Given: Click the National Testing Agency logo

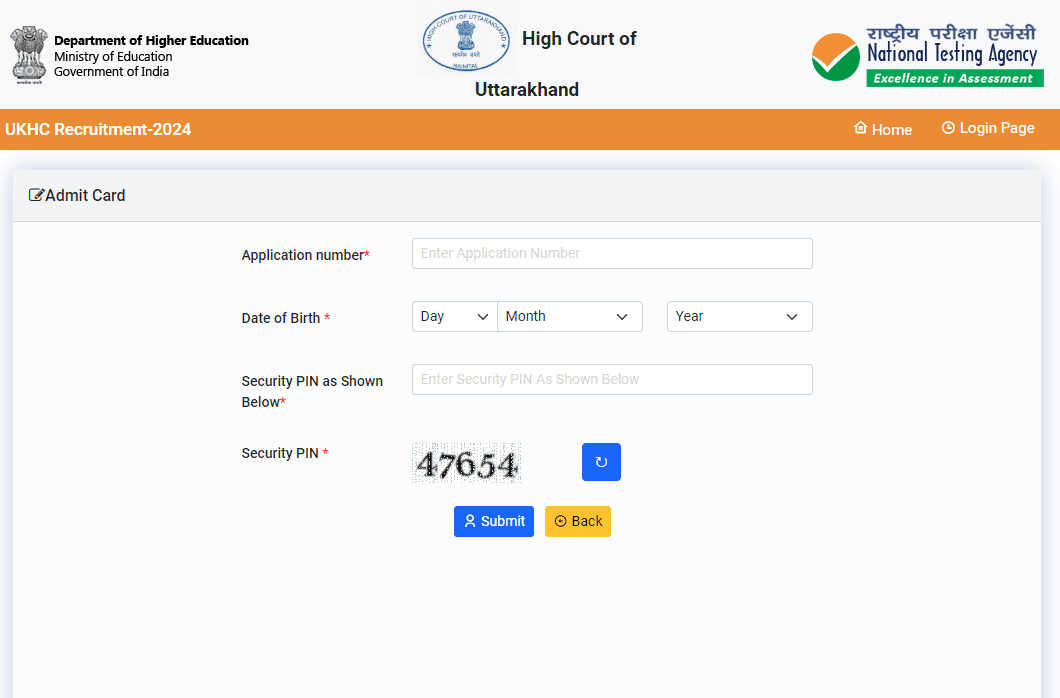Looking at the screenshot, I should (927, 56).
